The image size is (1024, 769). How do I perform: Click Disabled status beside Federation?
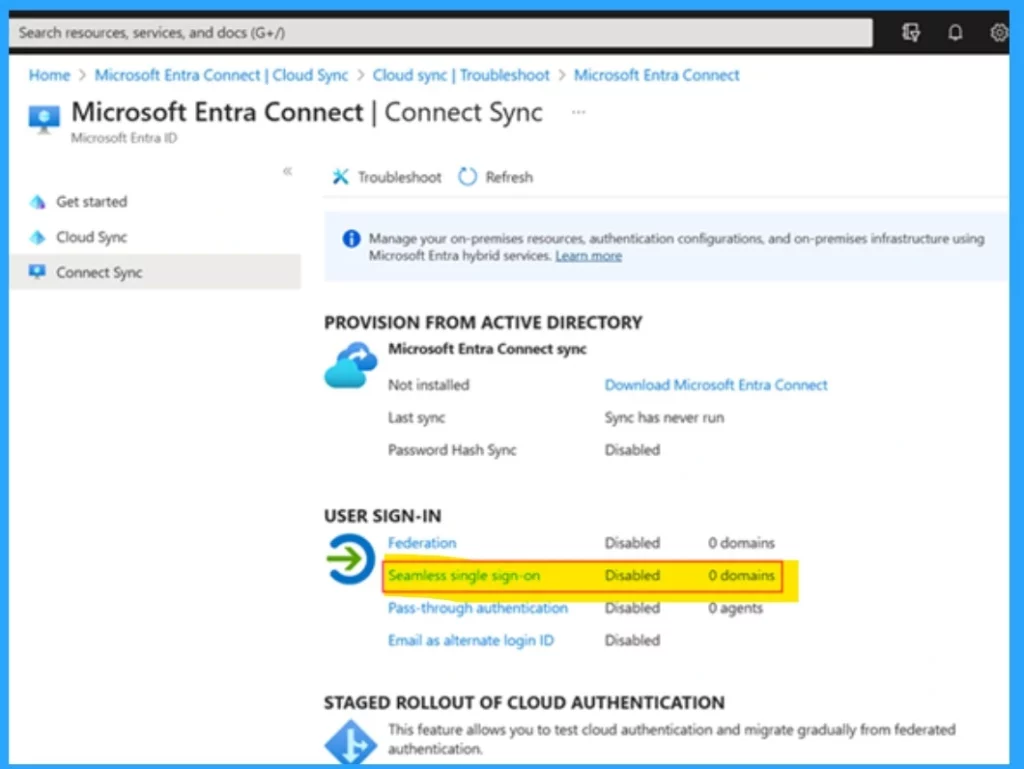pos(632,543)
